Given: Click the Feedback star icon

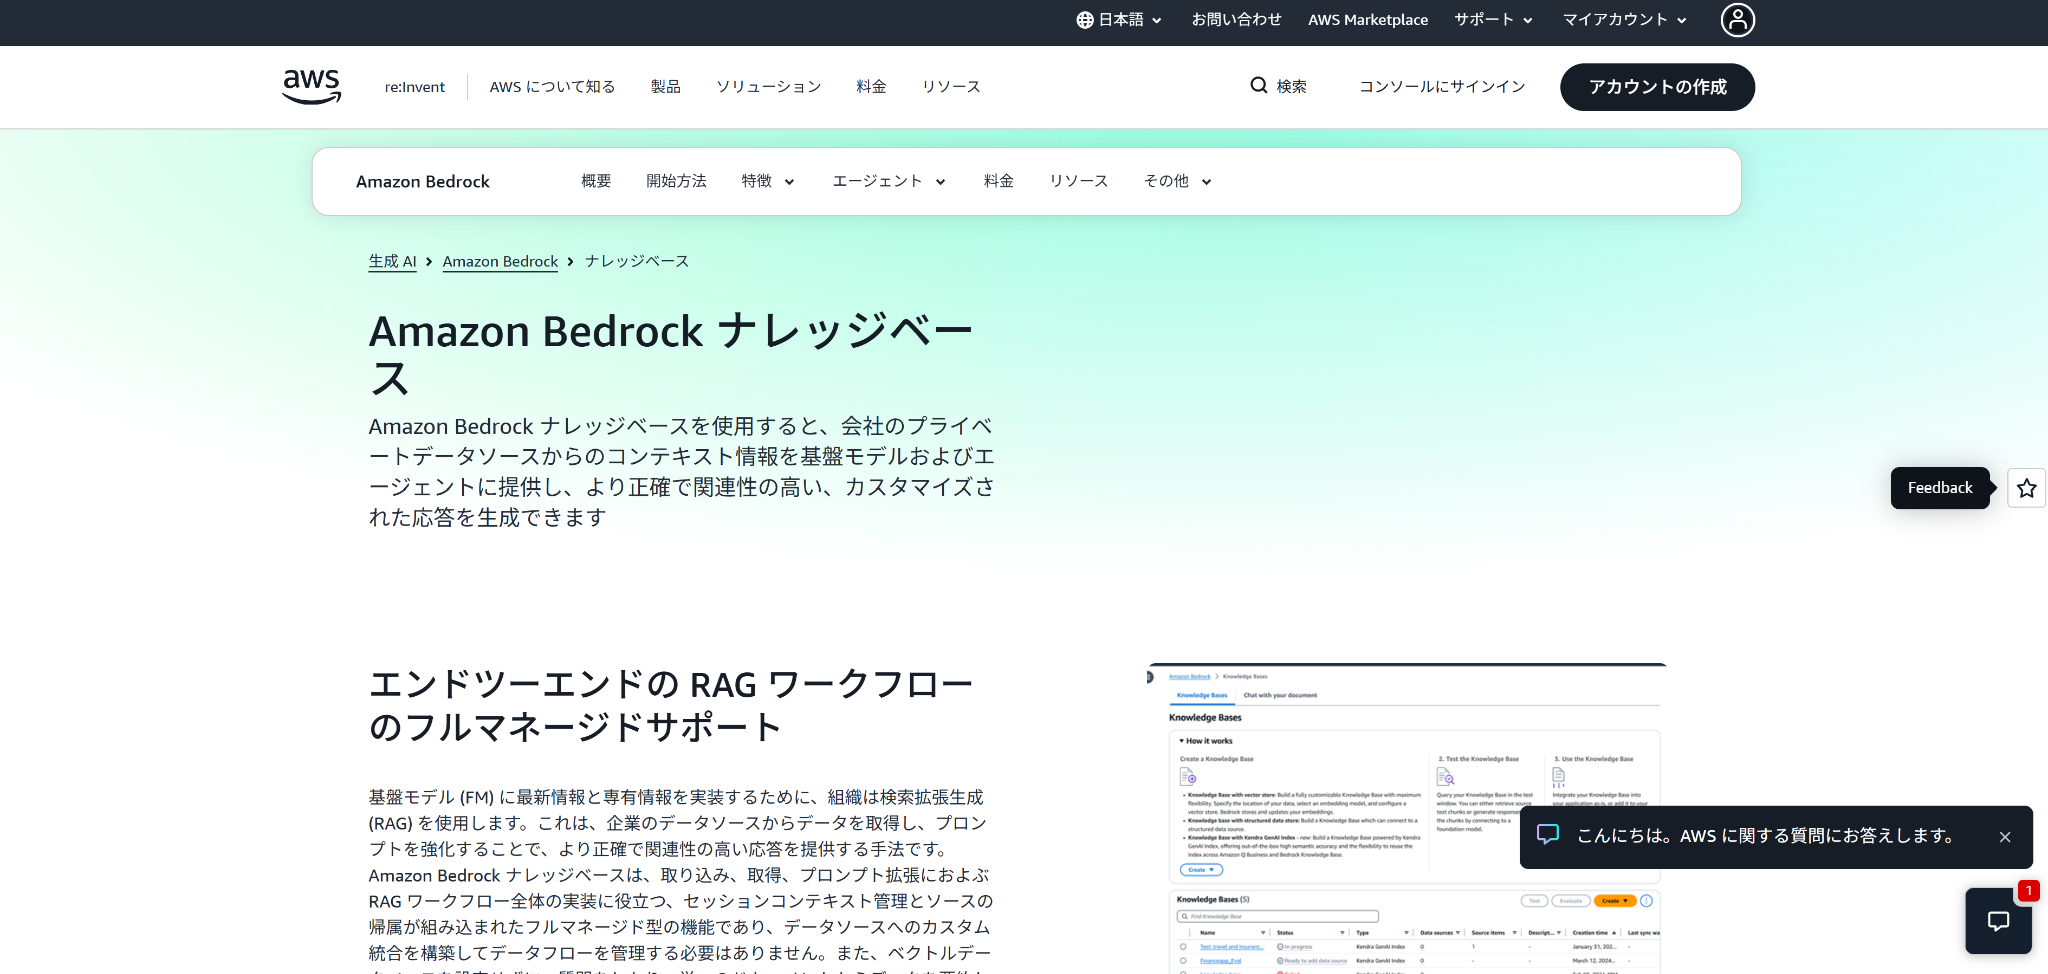Looking at the screenshot, I should tap(2026, 488).
